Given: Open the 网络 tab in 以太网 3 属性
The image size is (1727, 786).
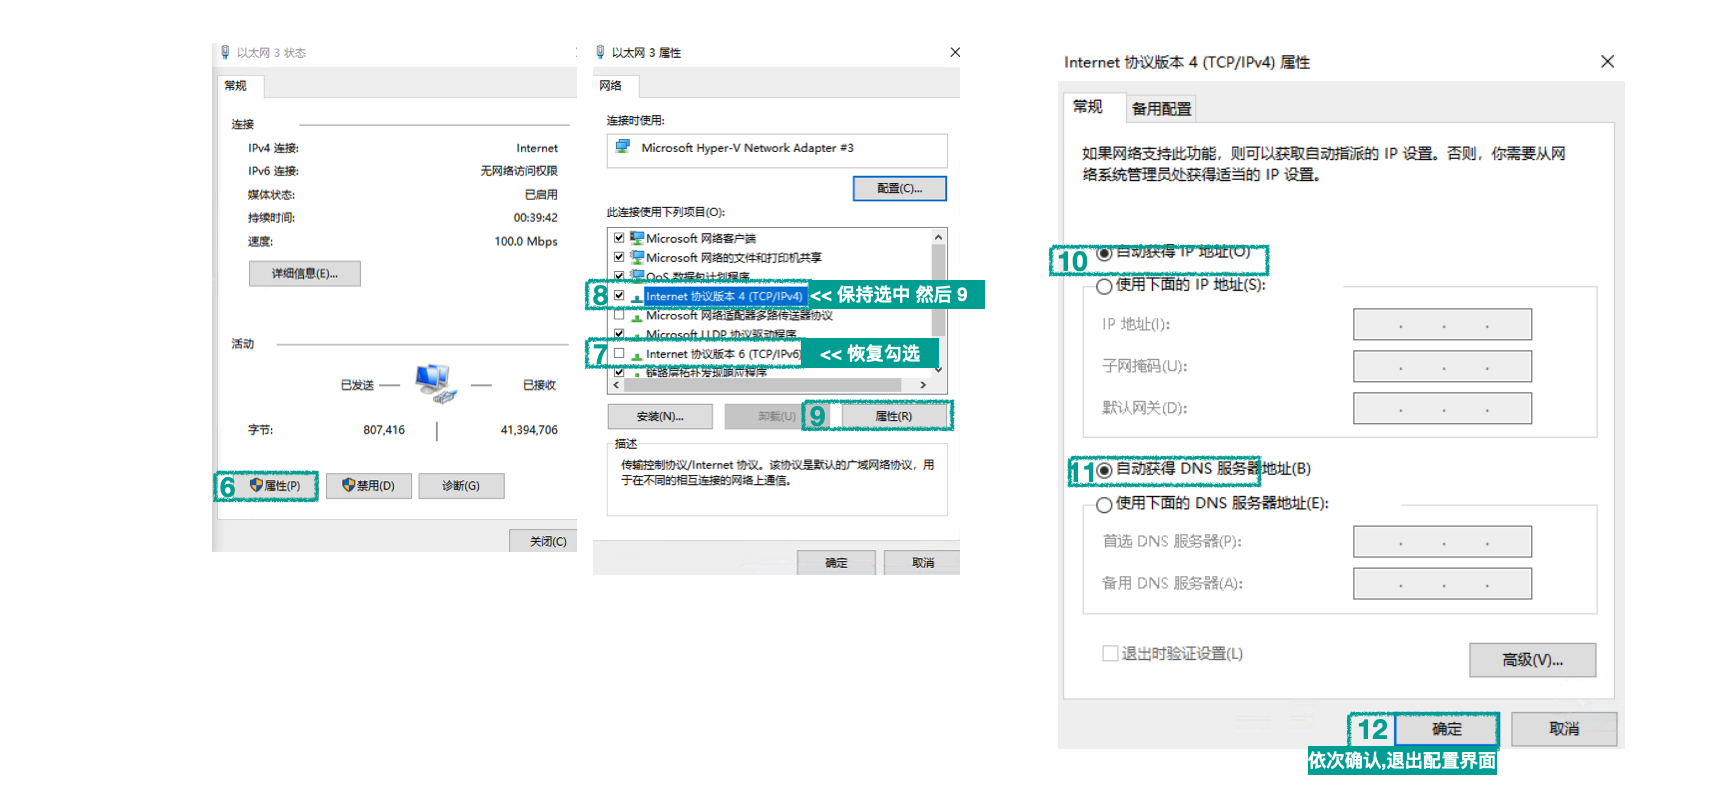Looking at the screenshot, I should click(611, 86).
